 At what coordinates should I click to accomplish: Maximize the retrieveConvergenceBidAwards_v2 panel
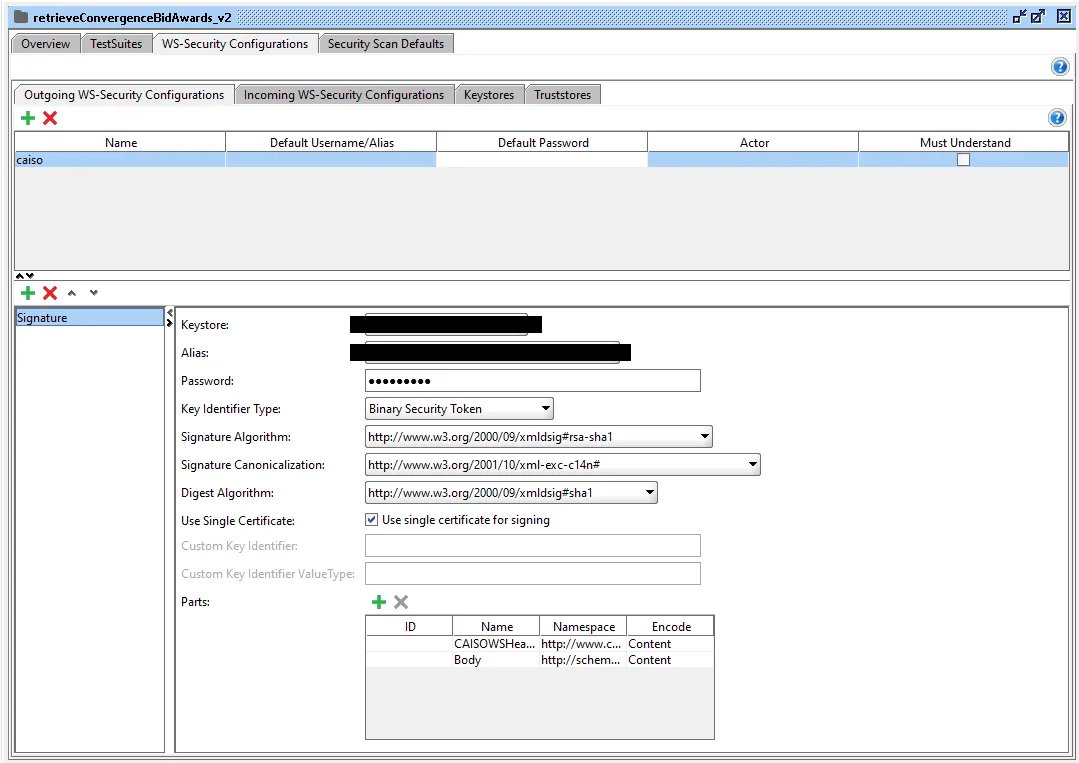1038,17
